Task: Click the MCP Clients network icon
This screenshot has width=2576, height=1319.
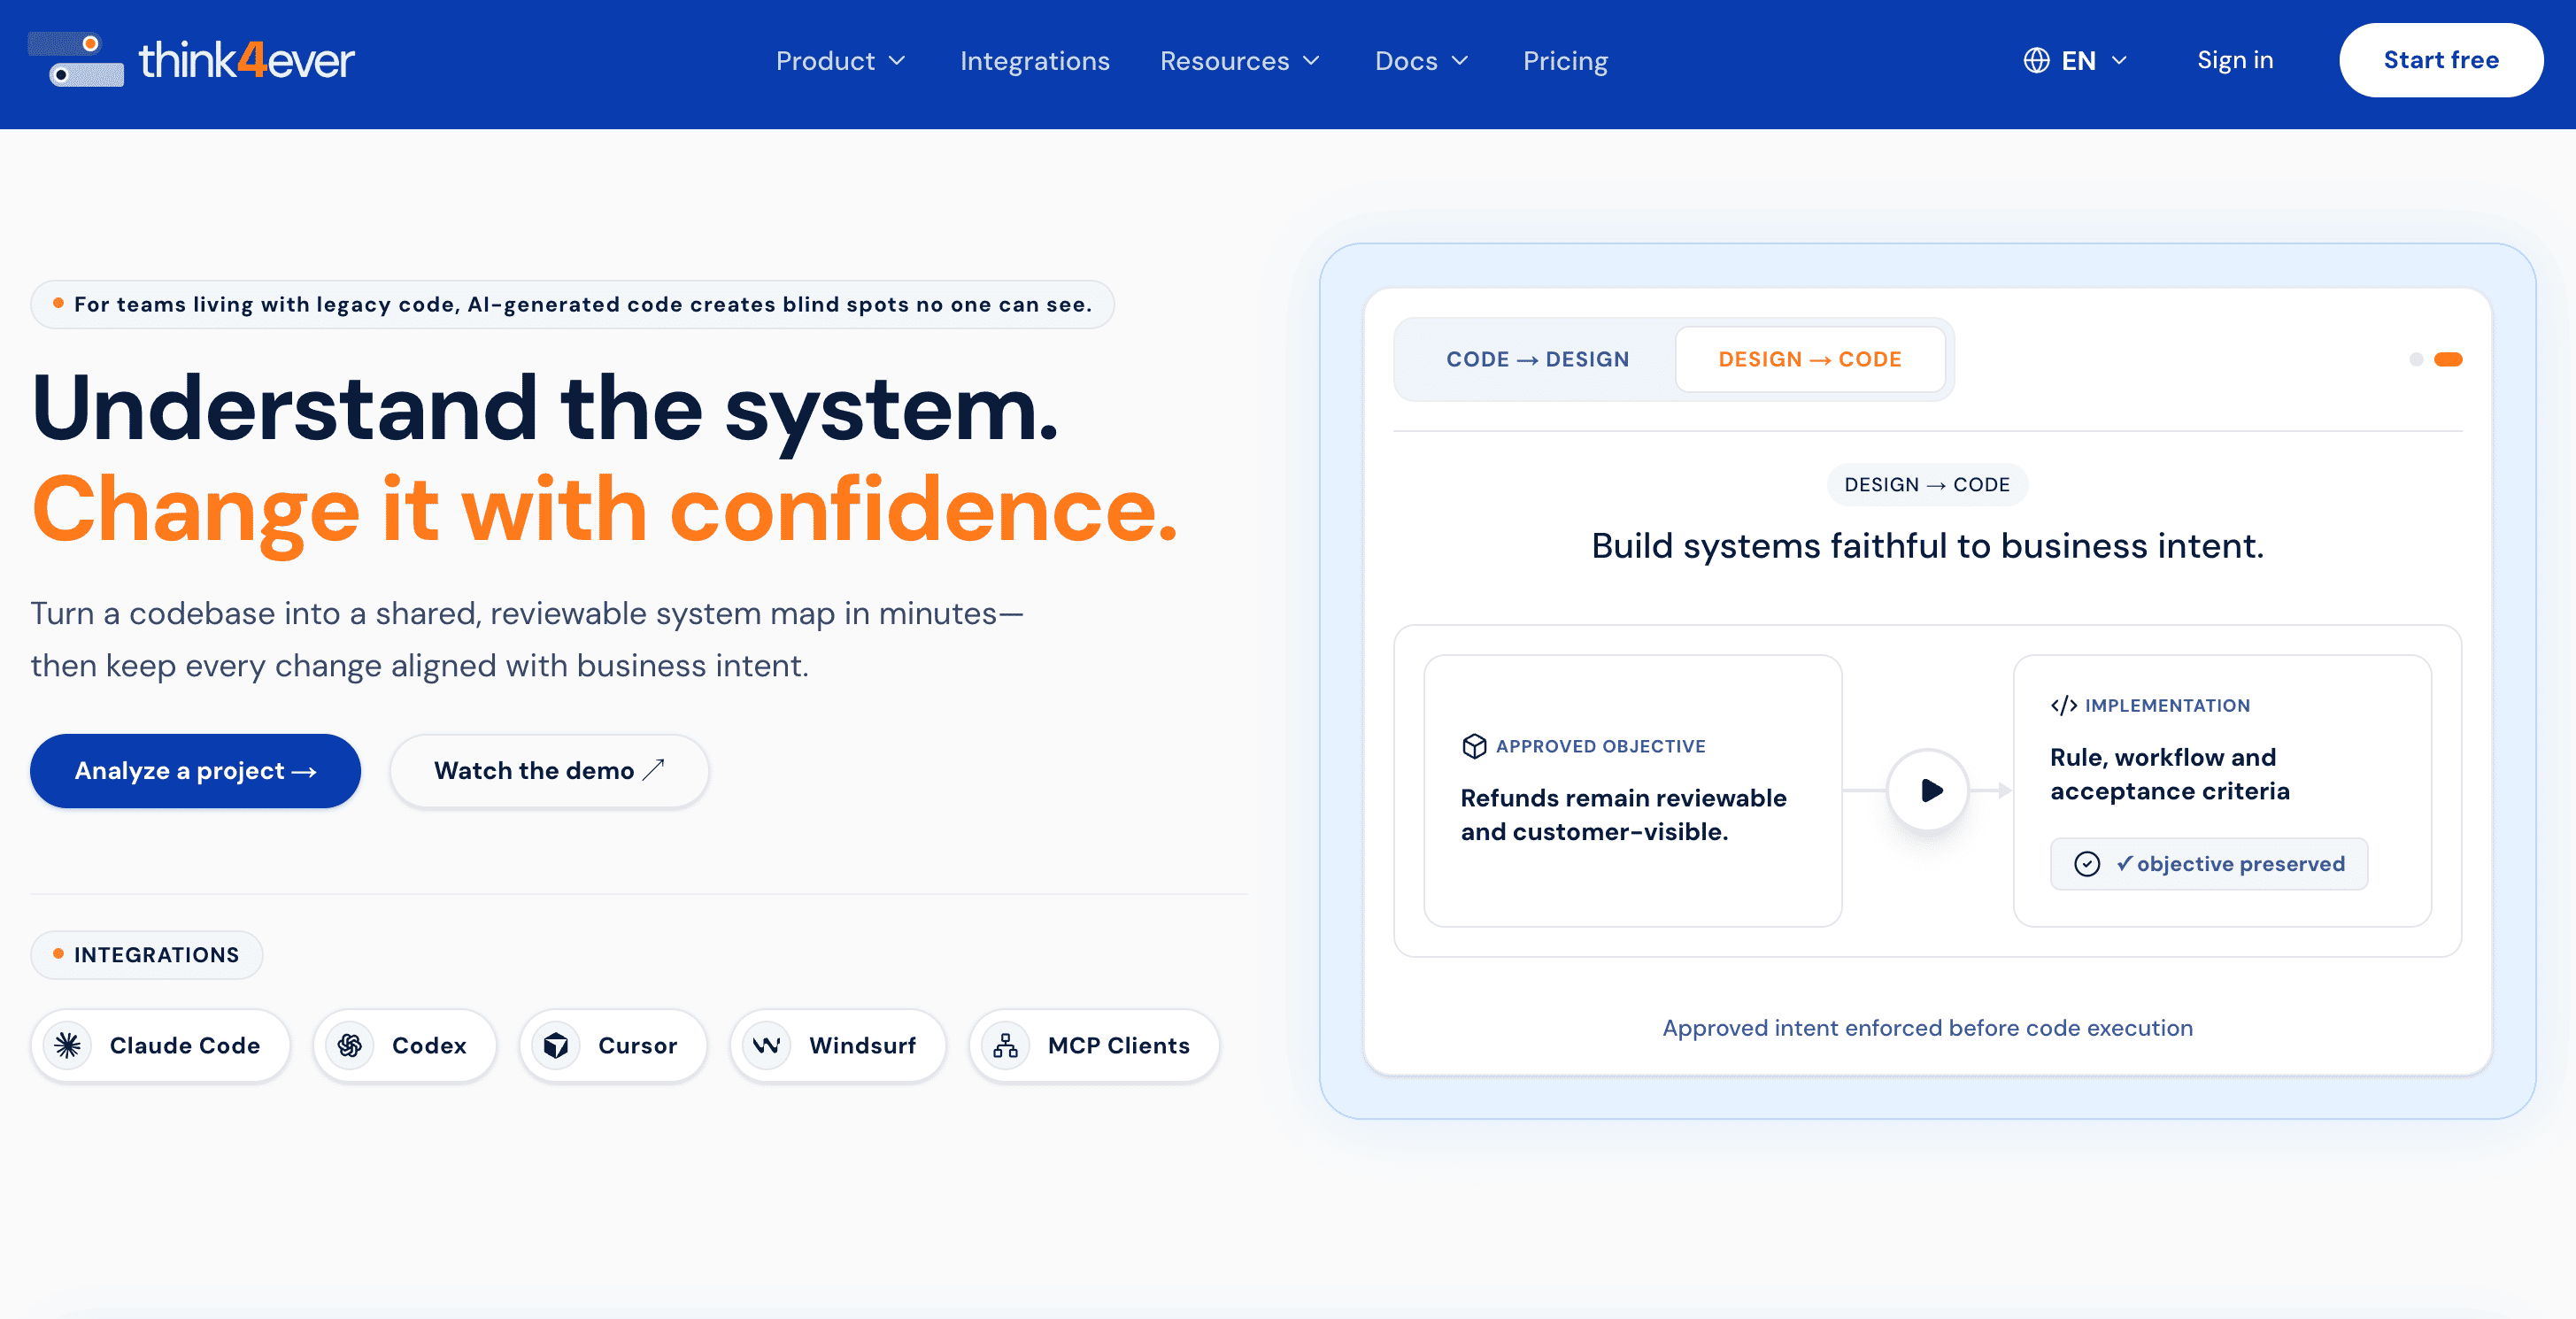Action: click(x=1006, y=1045)
